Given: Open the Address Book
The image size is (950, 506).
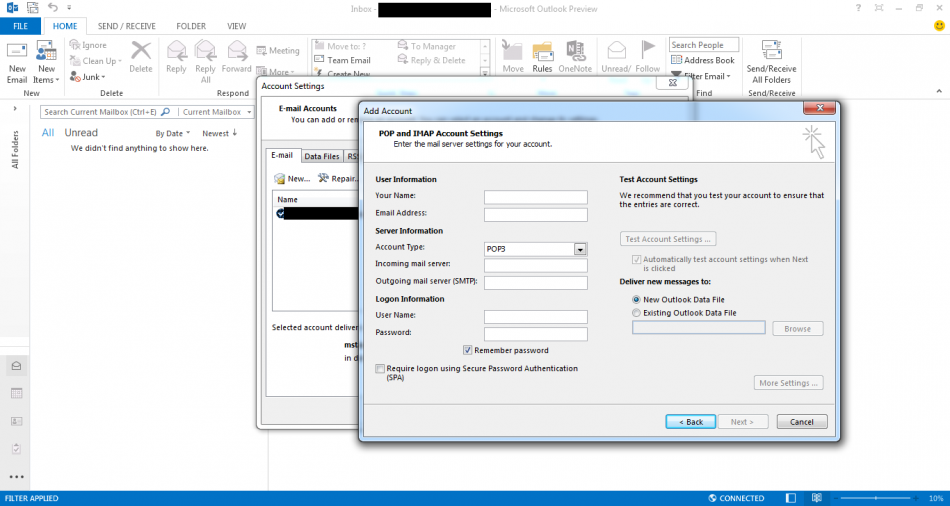Looking at the screenshot, I should 703,60.
